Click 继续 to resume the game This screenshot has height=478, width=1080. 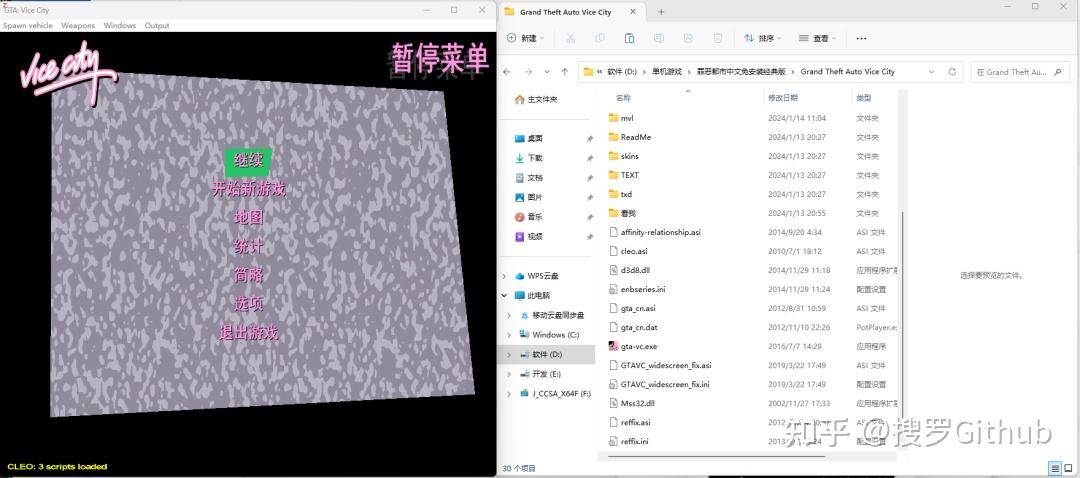[249, 161]
